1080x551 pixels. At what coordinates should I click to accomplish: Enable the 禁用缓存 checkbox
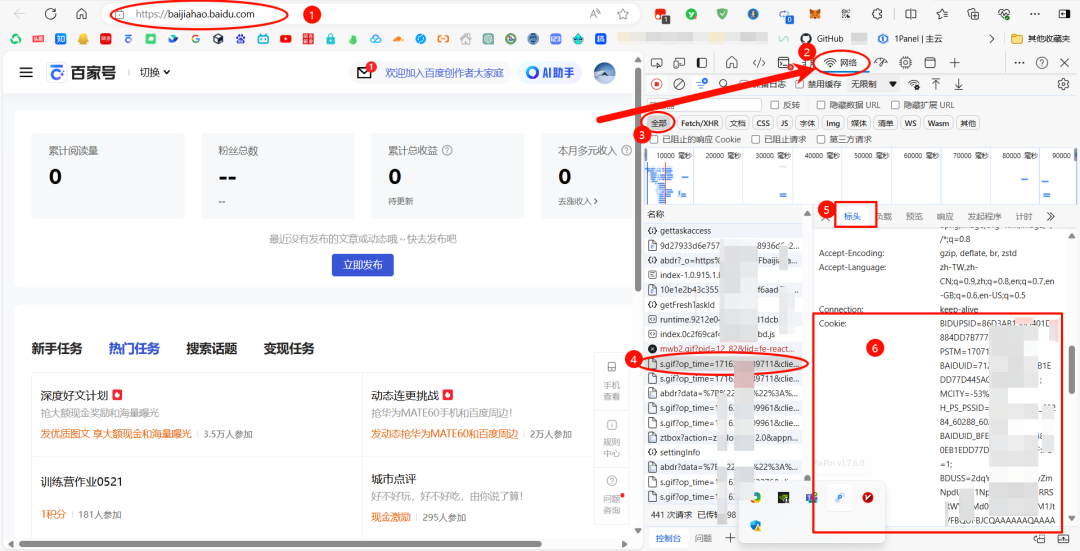point(799,84)
